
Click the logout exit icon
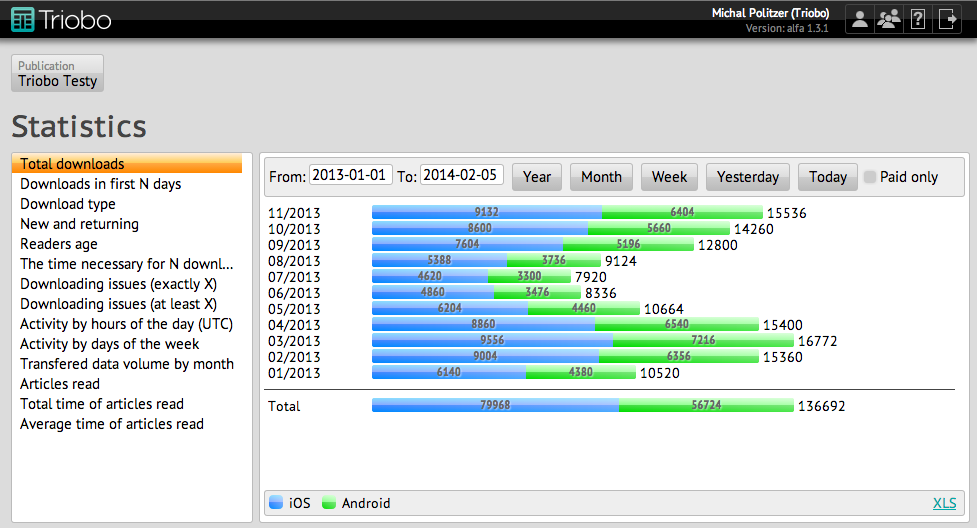947,19
